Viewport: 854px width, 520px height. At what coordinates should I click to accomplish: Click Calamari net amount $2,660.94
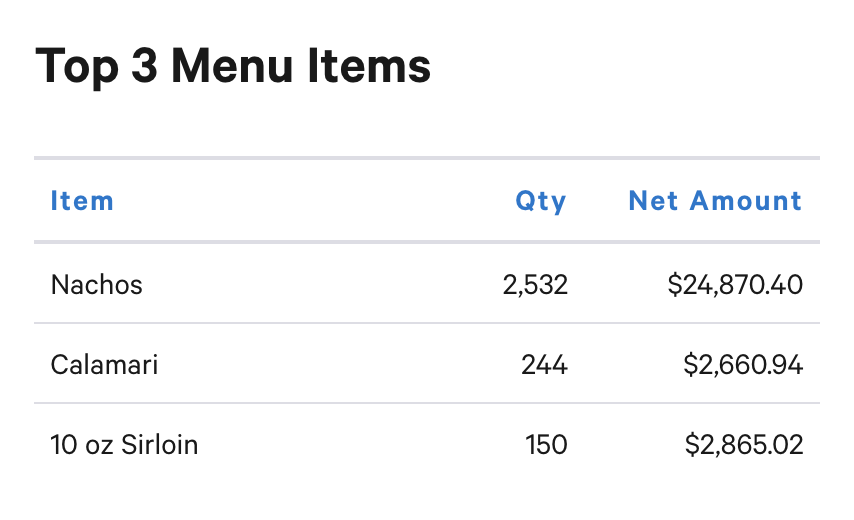click(743, 365)
